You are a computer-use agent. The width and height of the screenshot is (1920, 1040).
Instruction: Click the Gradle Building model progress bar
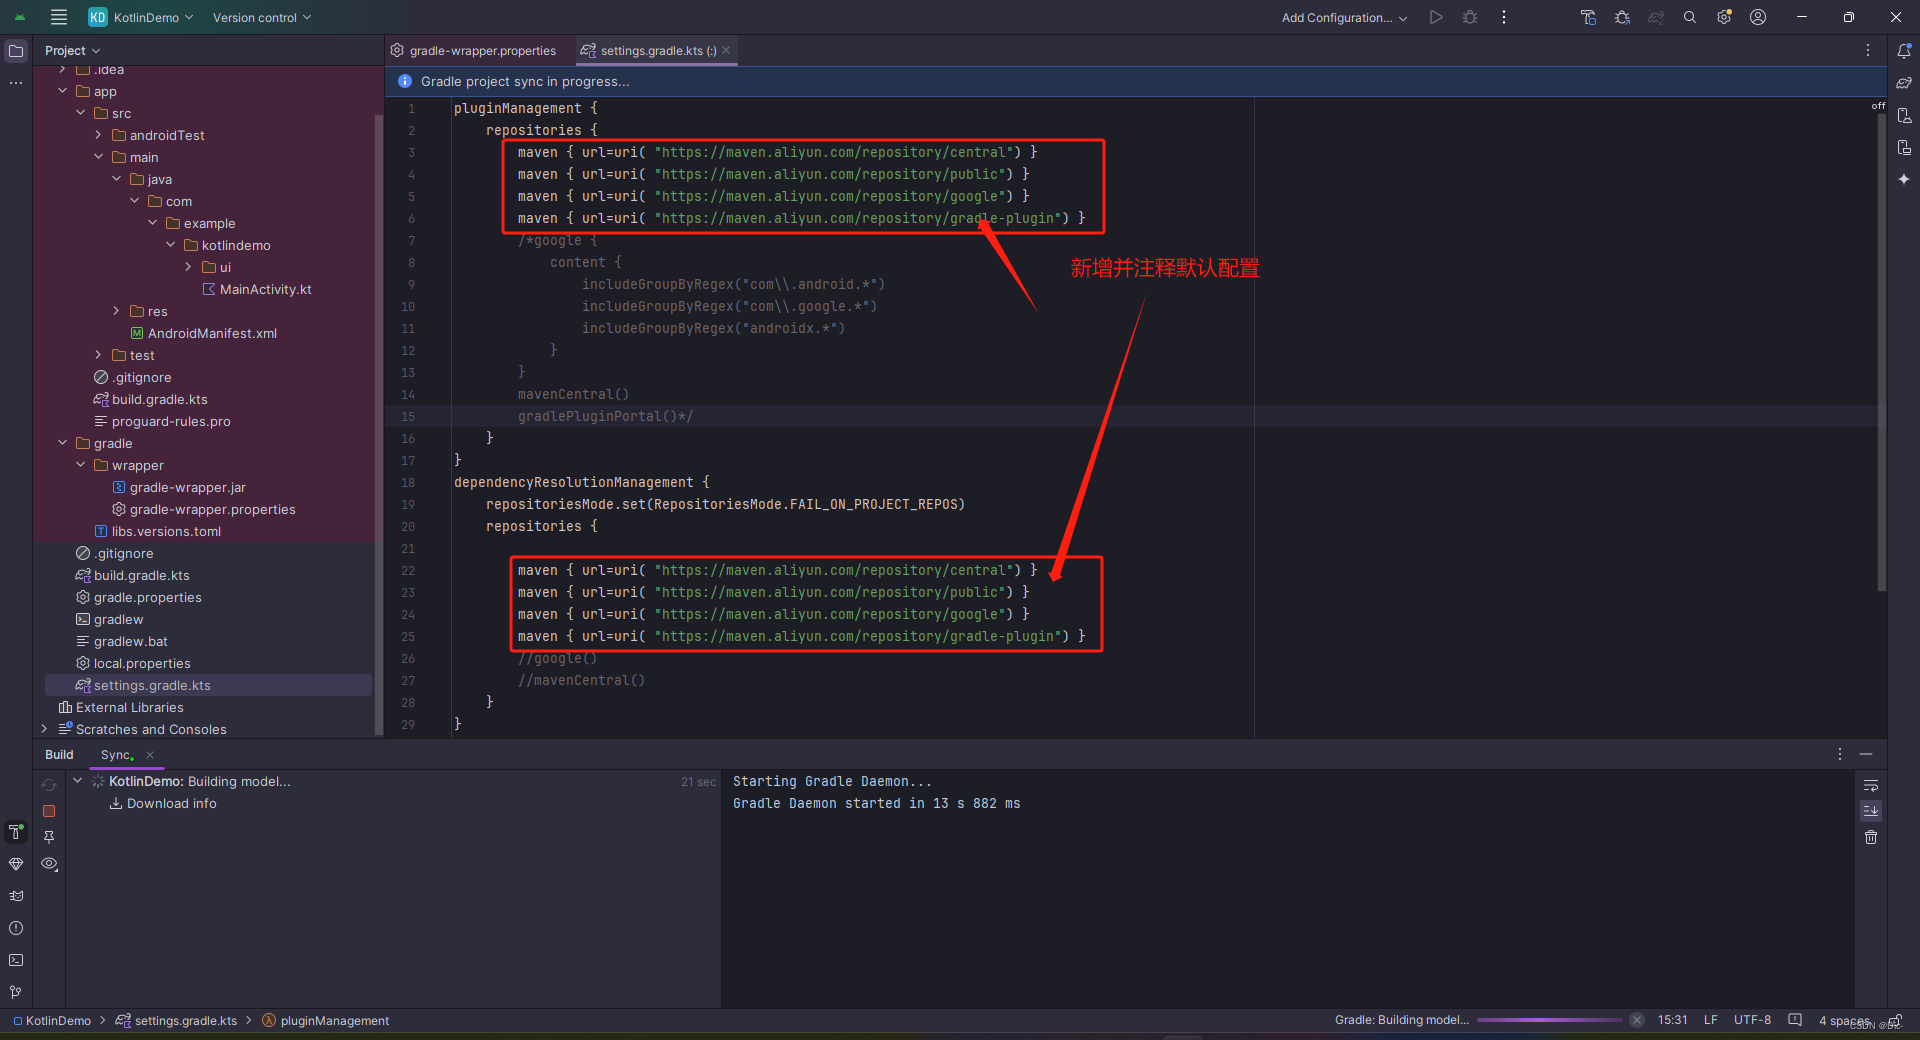[1549, 1020]
